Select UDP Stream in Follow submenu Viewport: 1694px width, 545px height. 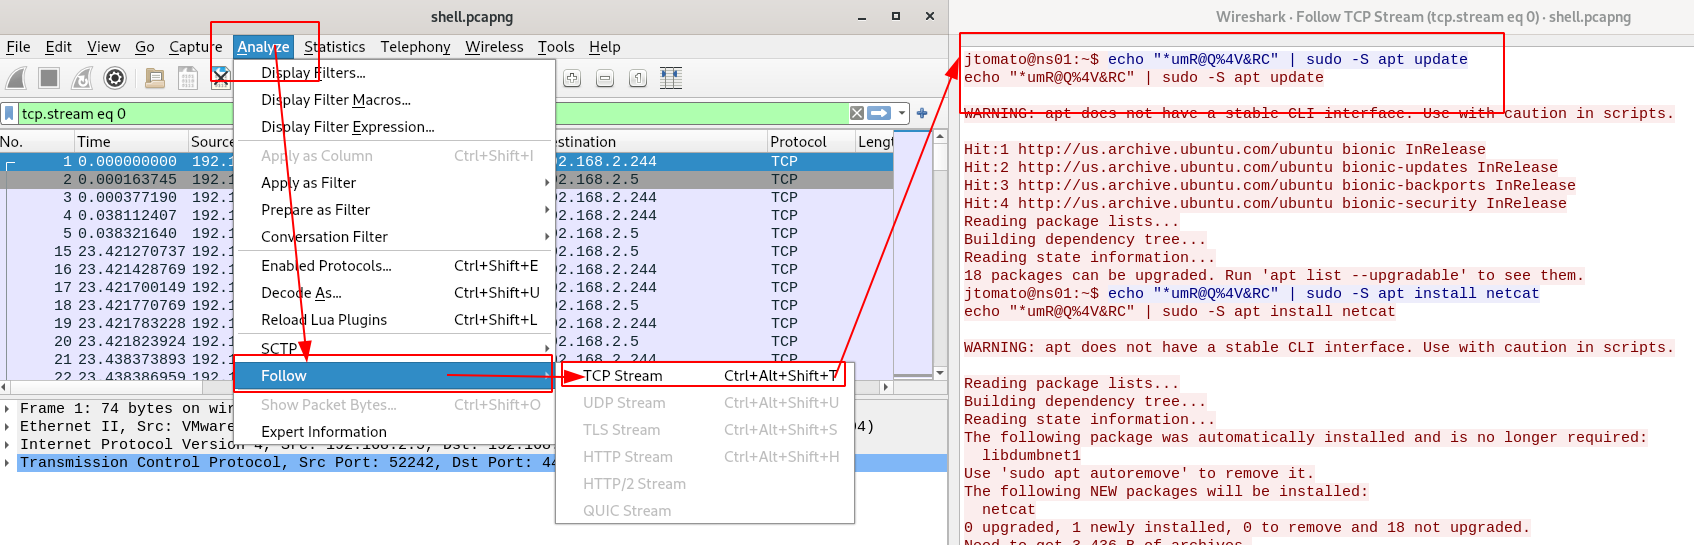(704, 402)
